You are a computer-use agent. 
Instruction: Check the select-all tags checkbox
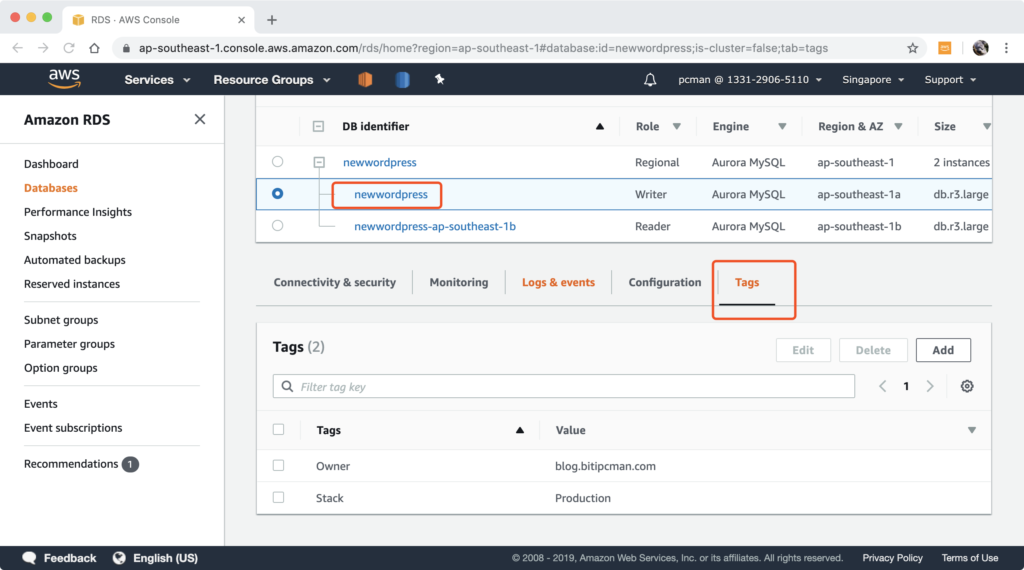tap(278, 430)
